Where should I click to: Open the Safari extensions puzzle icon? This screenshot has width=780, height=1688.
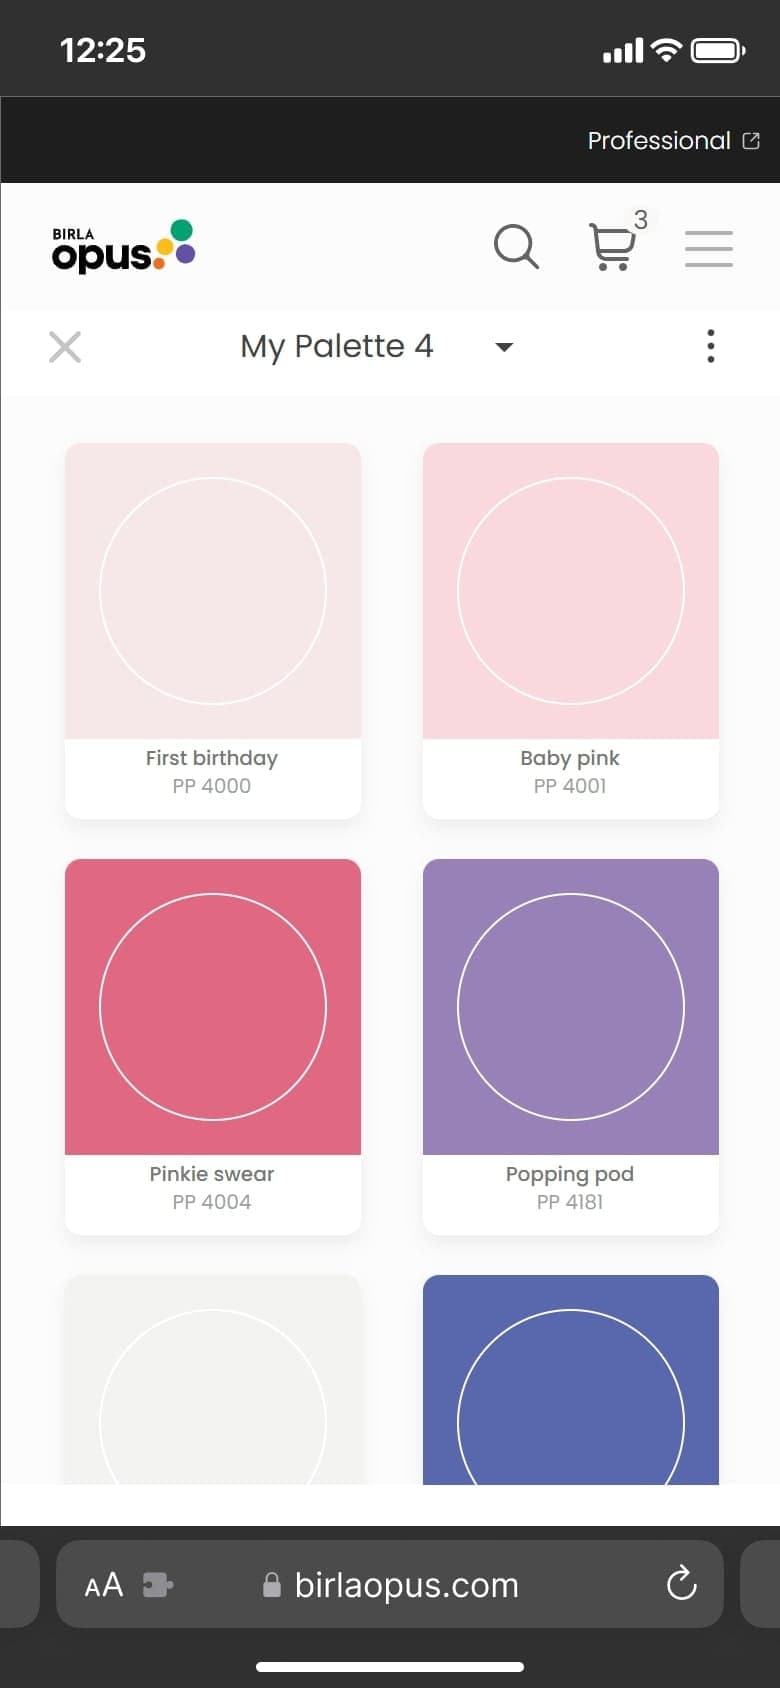click(x=157, y=1585)
